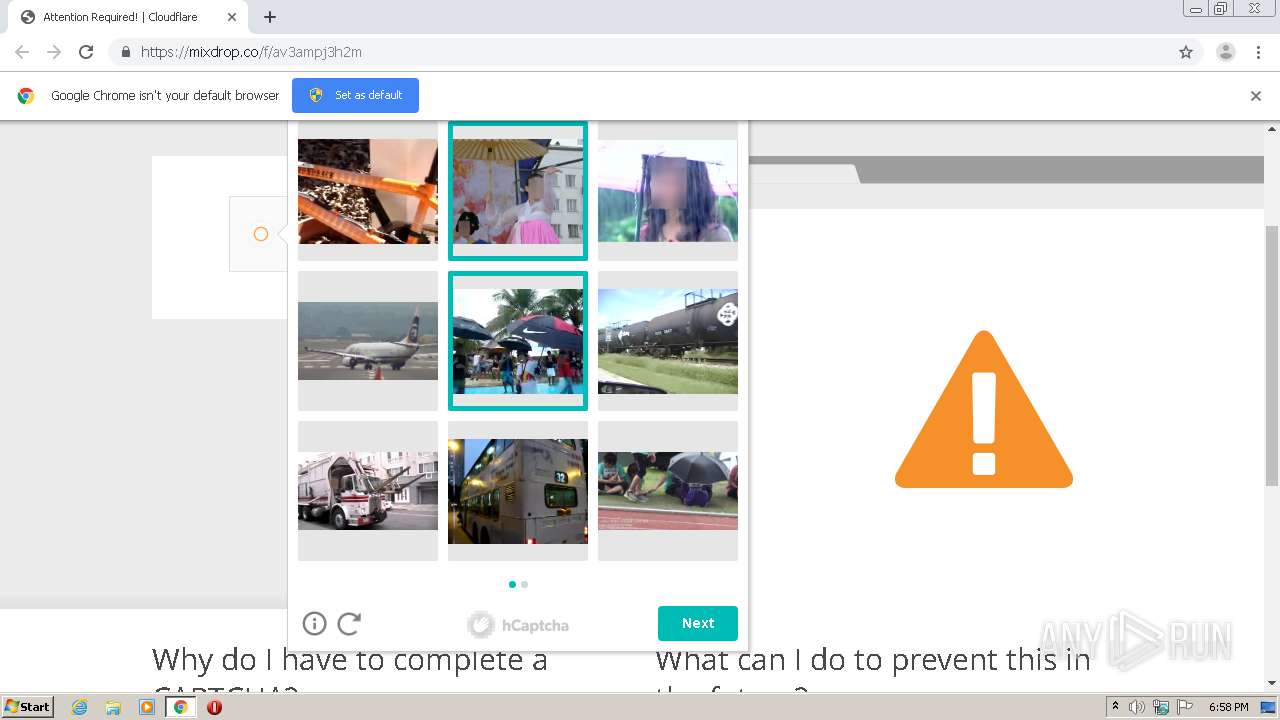This screenshot has height=720, width=1280.
Task: Click the scrollbar up arrow
Action: click(x=1272, y=129)
